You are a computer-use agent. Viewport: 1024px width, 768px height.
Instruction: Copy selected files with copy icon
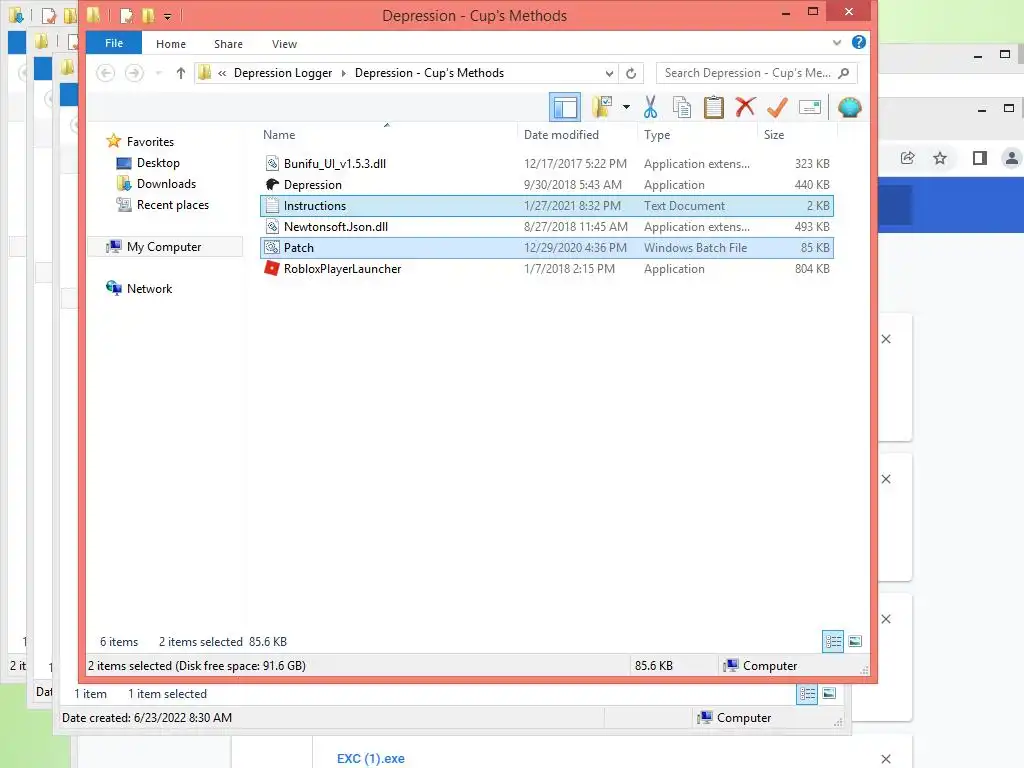(x=682, y=107)
